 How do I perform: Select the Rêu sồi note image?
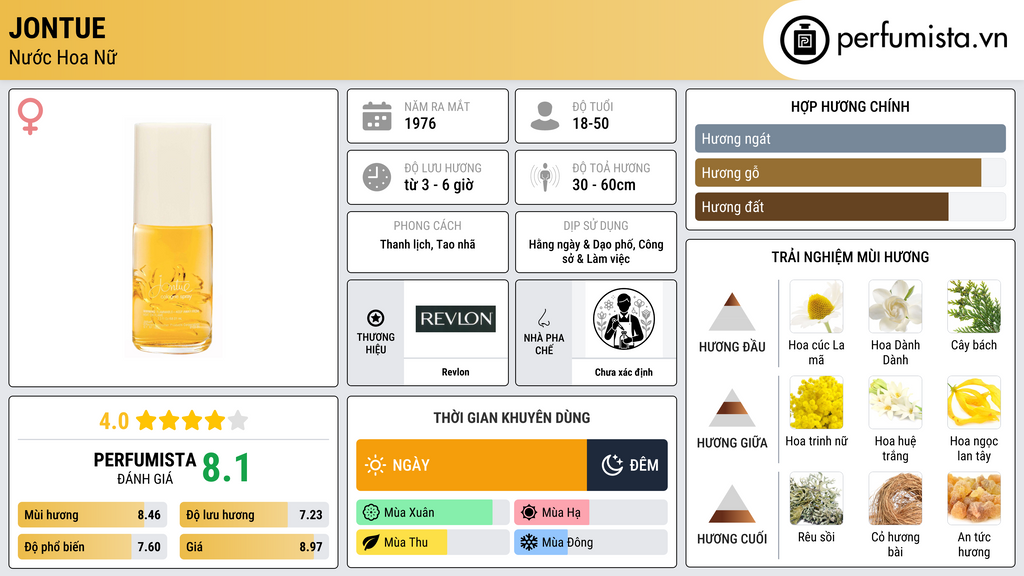(x=816, y=499)
